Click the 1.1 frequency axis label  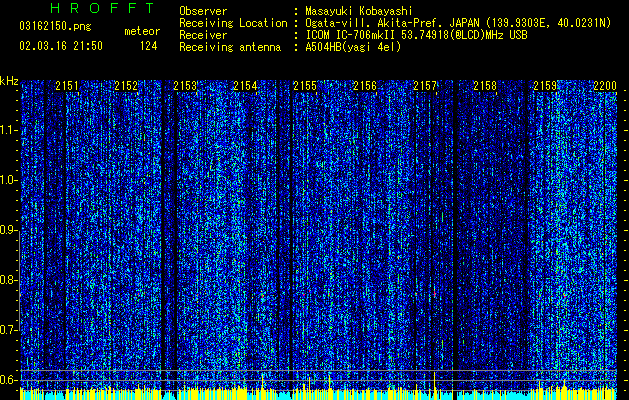(x=8, y=130)
